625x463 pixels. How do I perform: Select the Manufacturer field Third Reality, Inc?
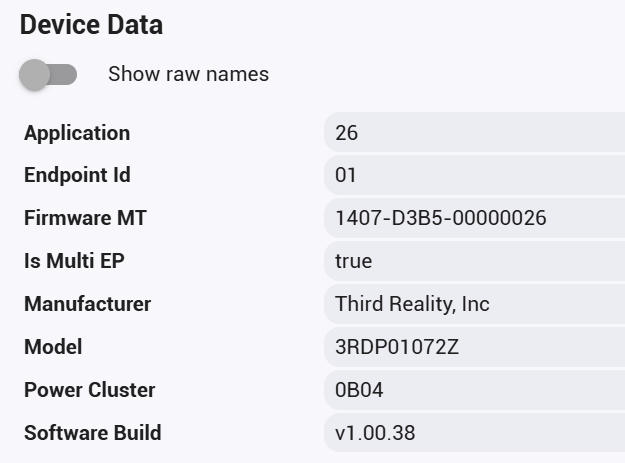pos(474,304)
